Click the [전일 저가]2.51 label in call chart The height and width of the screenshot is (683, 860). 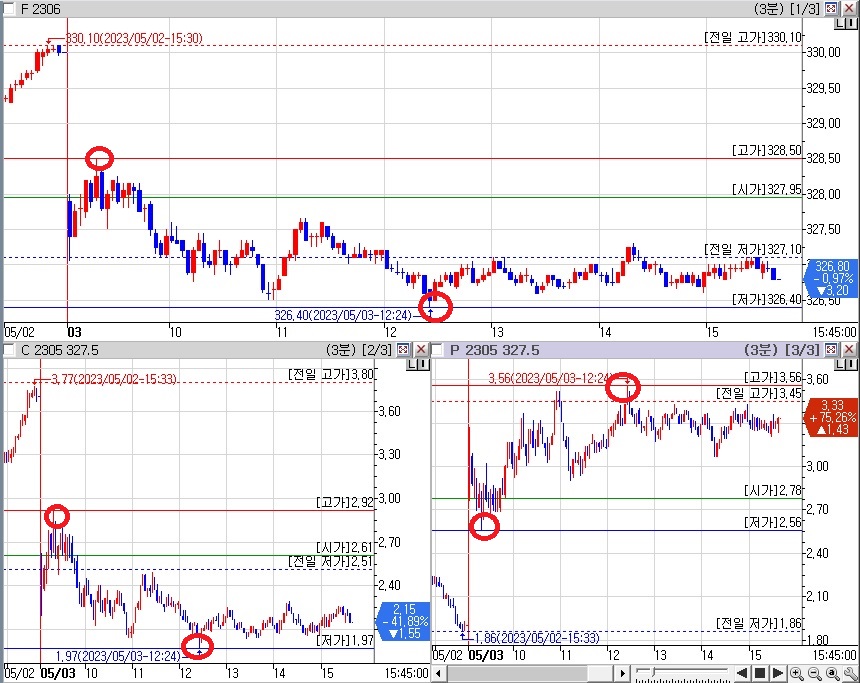click(x=331, y=561)
